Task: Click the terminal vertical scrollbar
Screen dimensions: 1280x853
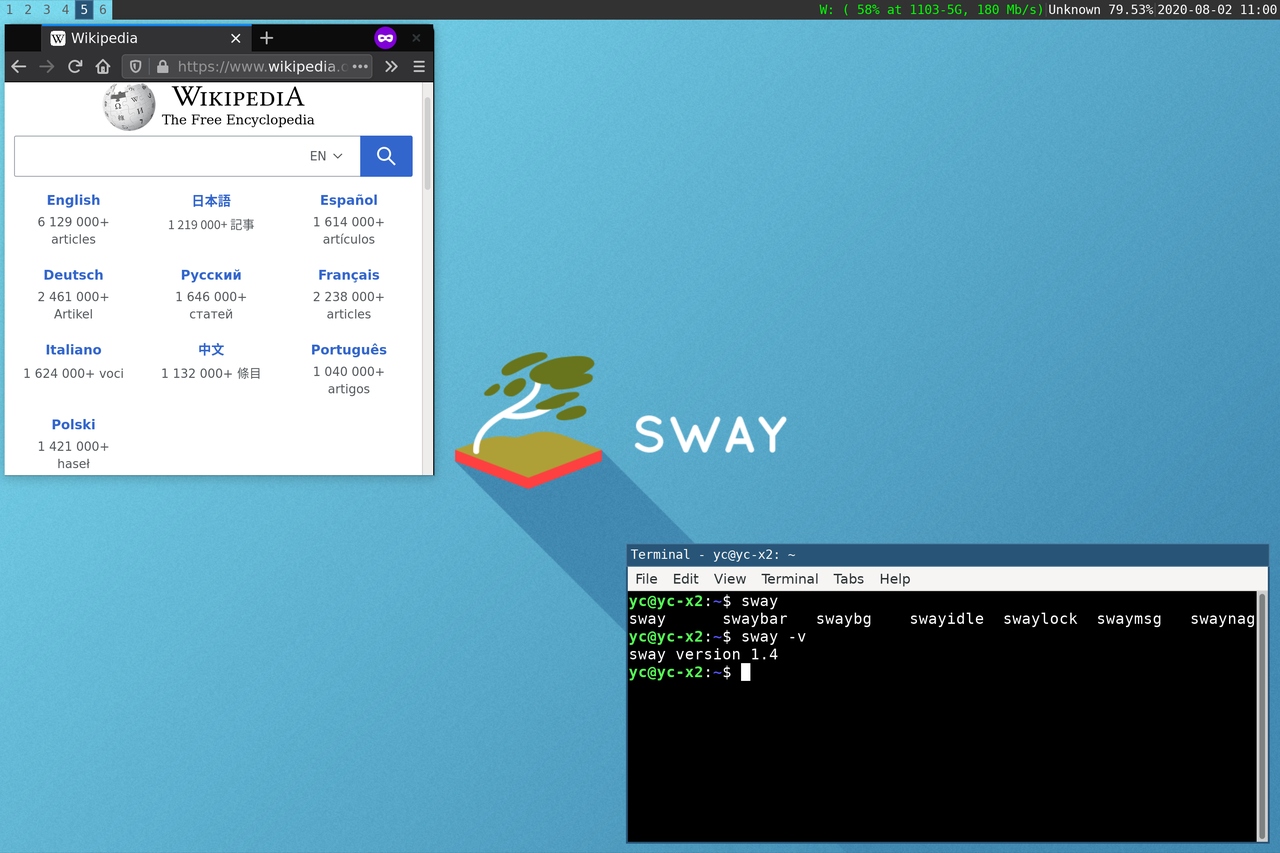Action: 1262,716
